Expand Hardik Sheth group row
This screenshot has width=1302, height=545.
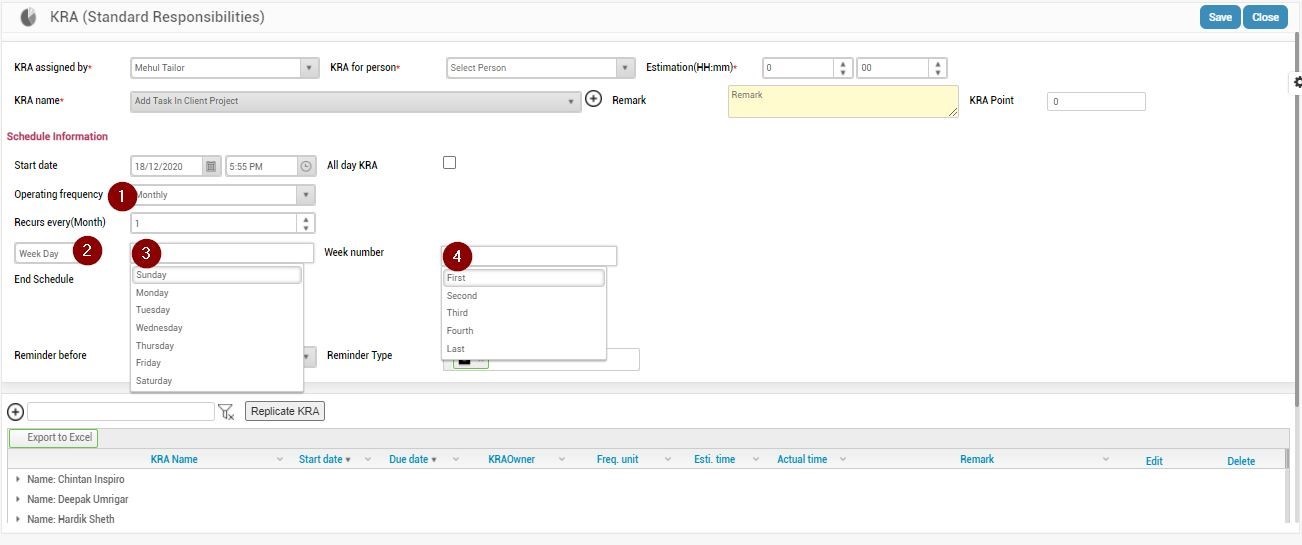point(18,520)
